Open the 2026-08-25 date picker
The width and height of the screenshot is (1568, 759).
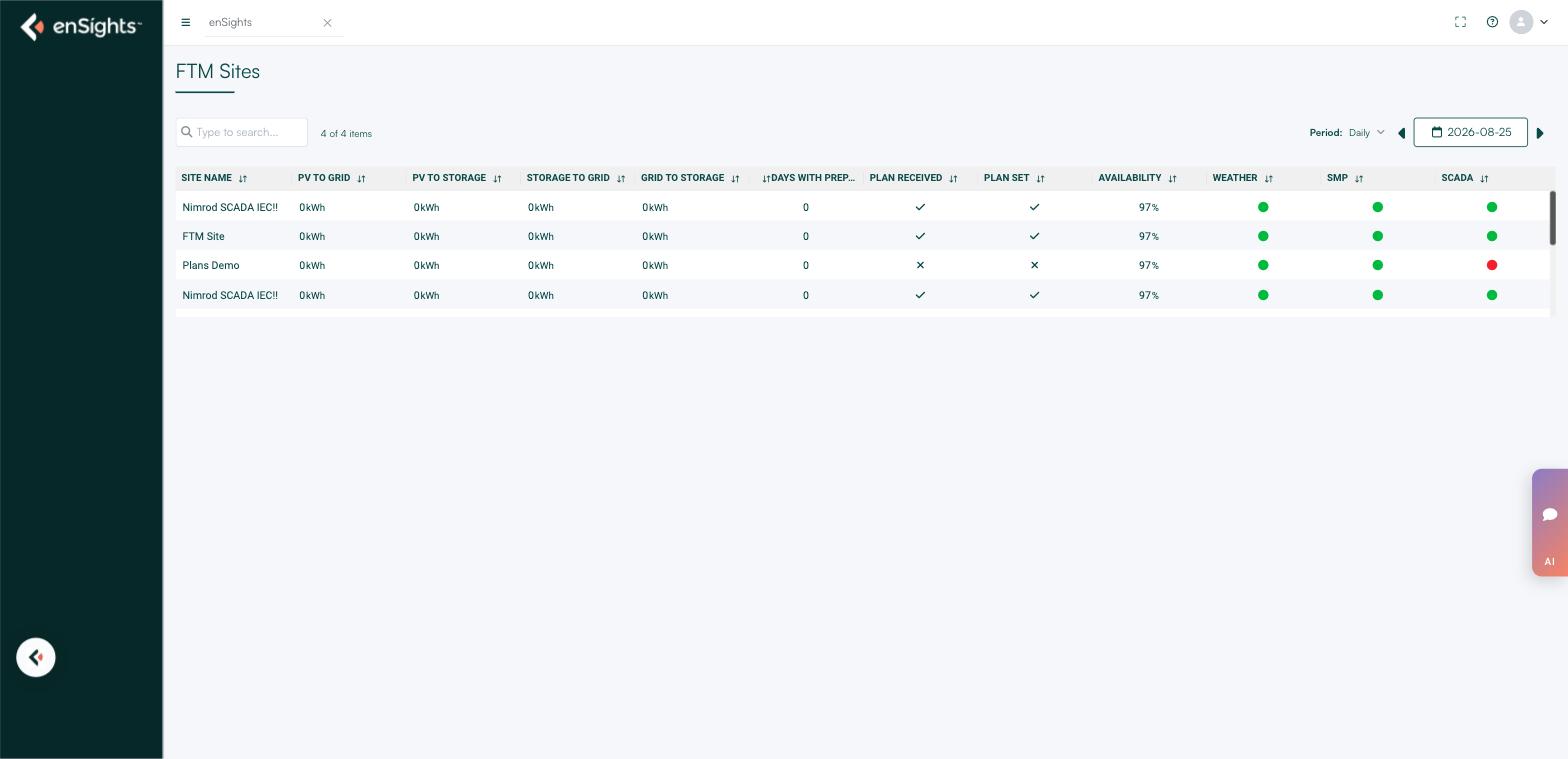(1470, 132)
